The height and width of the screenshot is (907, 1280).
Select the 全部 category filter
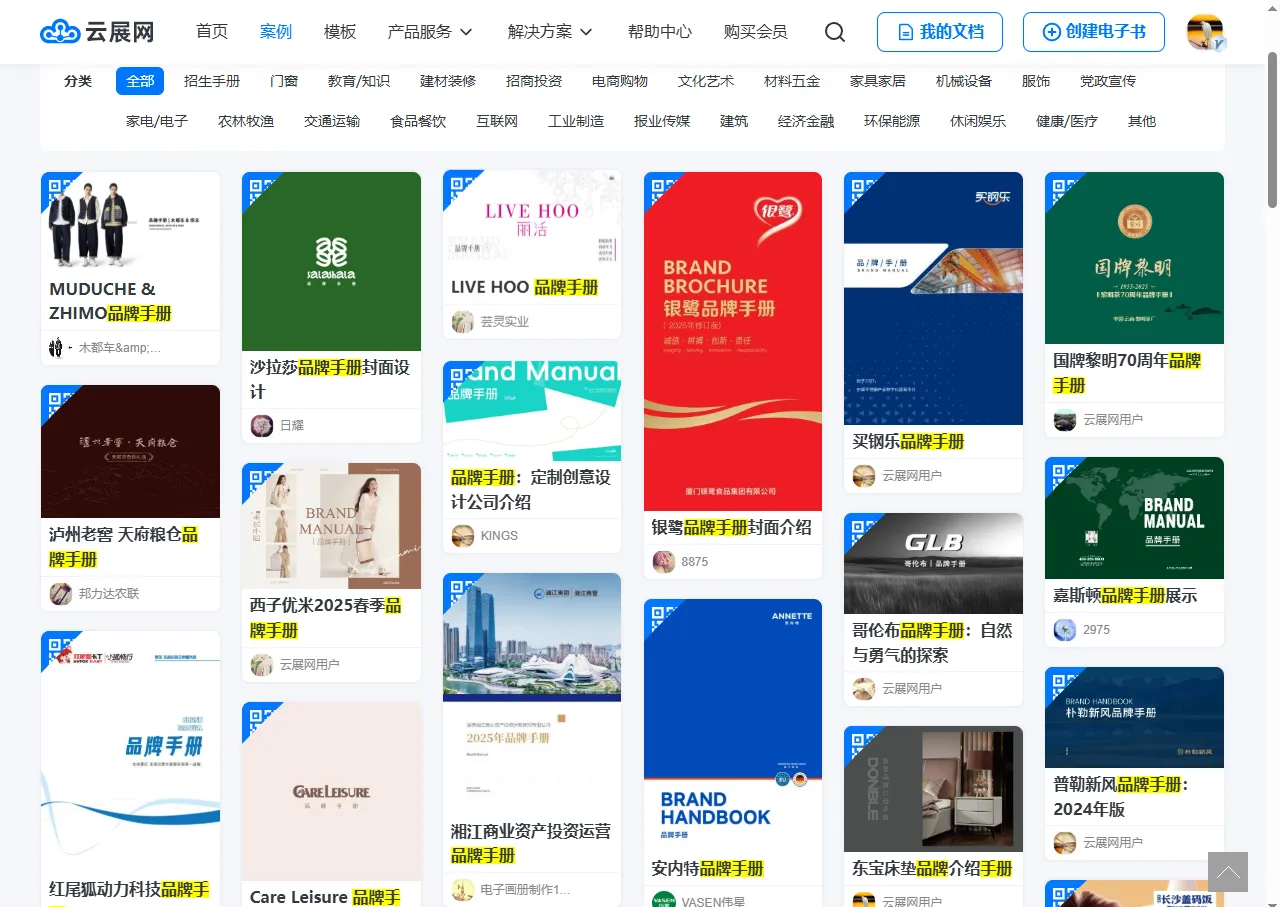point(140,81)
